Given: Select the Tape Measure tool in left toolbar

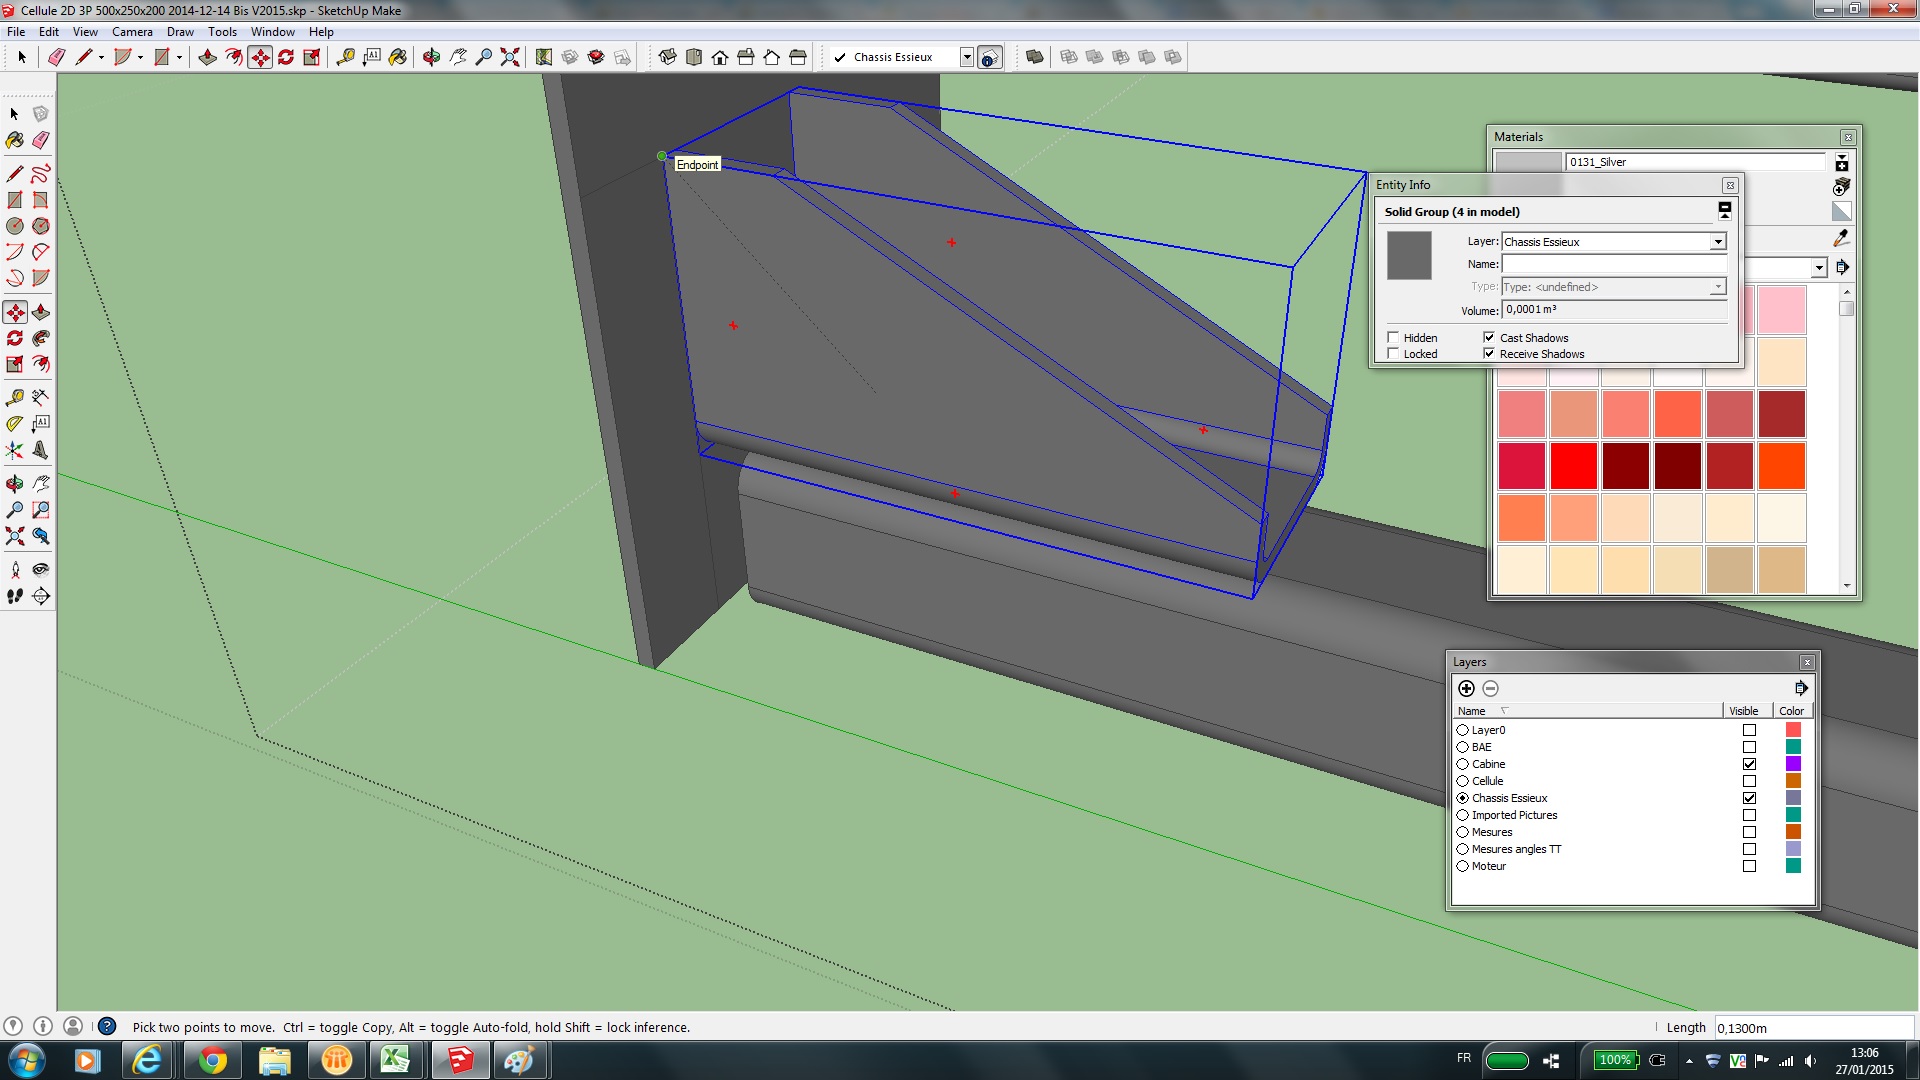Looking at the screenshot, I should click(x=14, y=397).
